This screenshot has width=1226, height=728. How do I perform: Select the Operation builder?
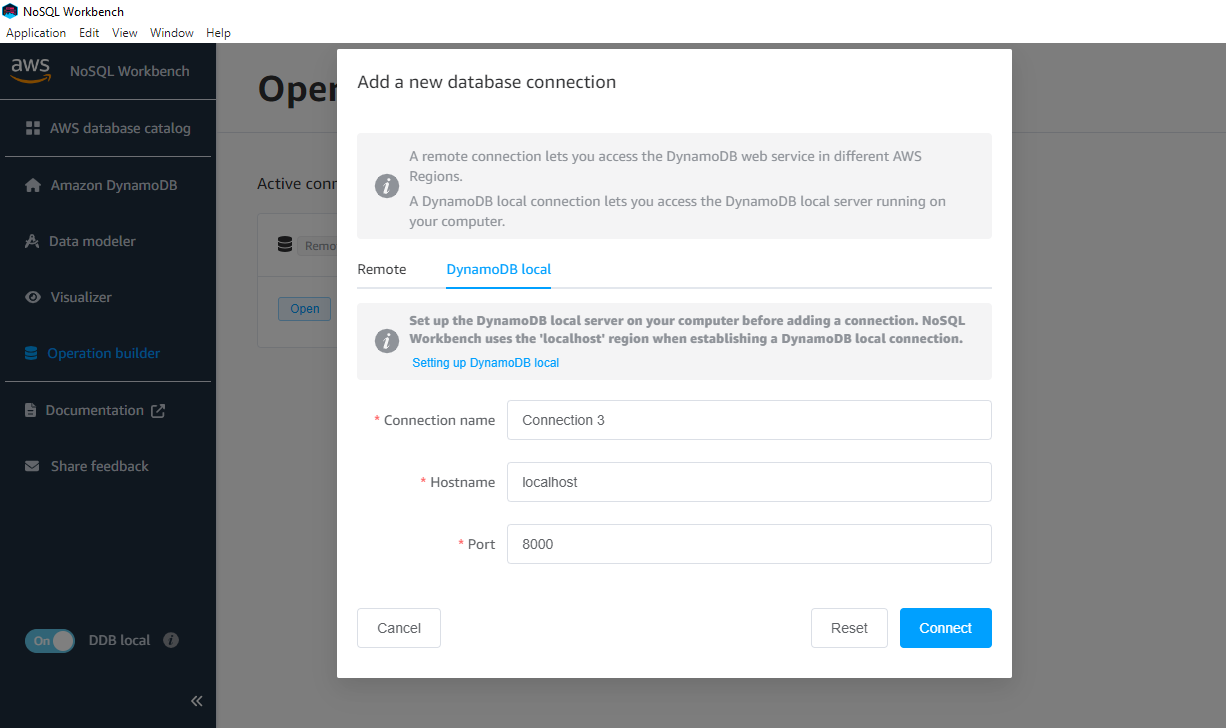pos(101,353)
